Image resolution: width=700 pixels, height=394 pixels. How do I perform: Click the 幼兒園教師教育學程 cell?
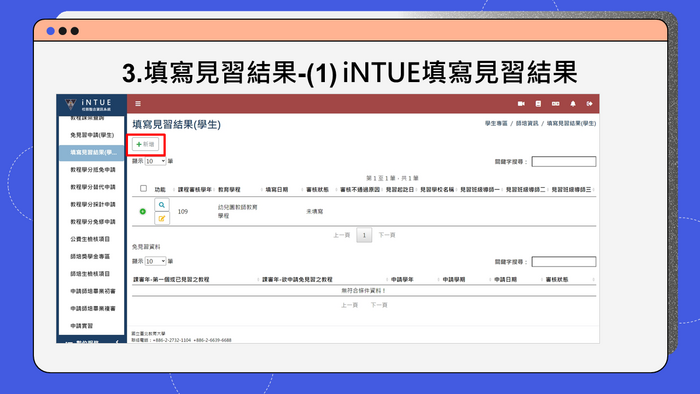[x=238, y=212]
